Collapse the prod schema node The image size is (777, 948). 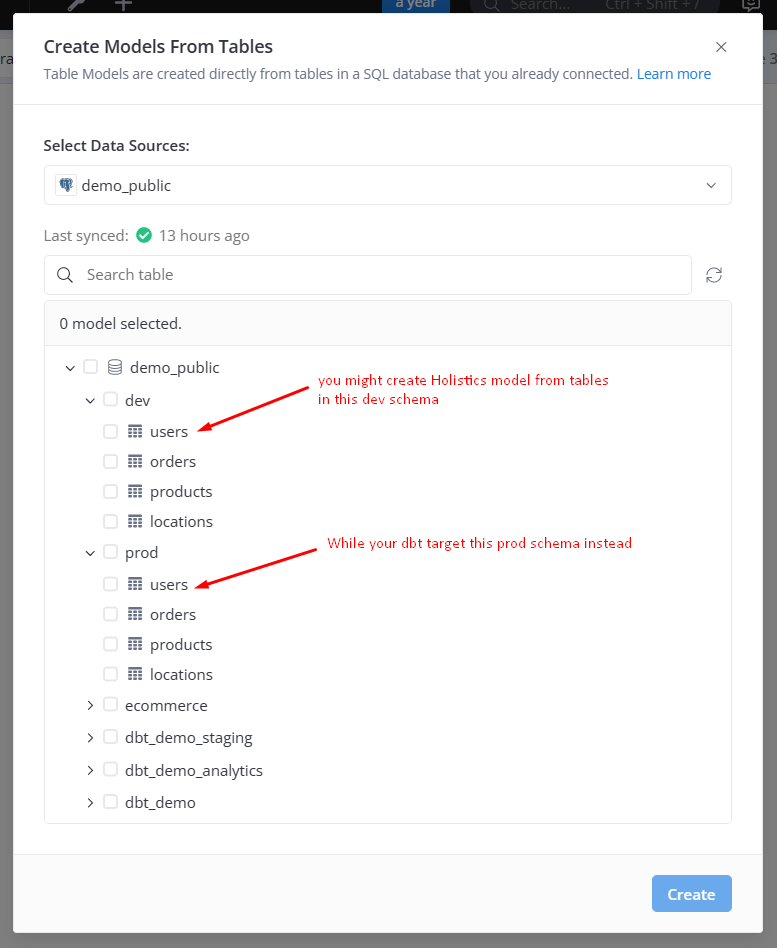[x=90, y=552]
